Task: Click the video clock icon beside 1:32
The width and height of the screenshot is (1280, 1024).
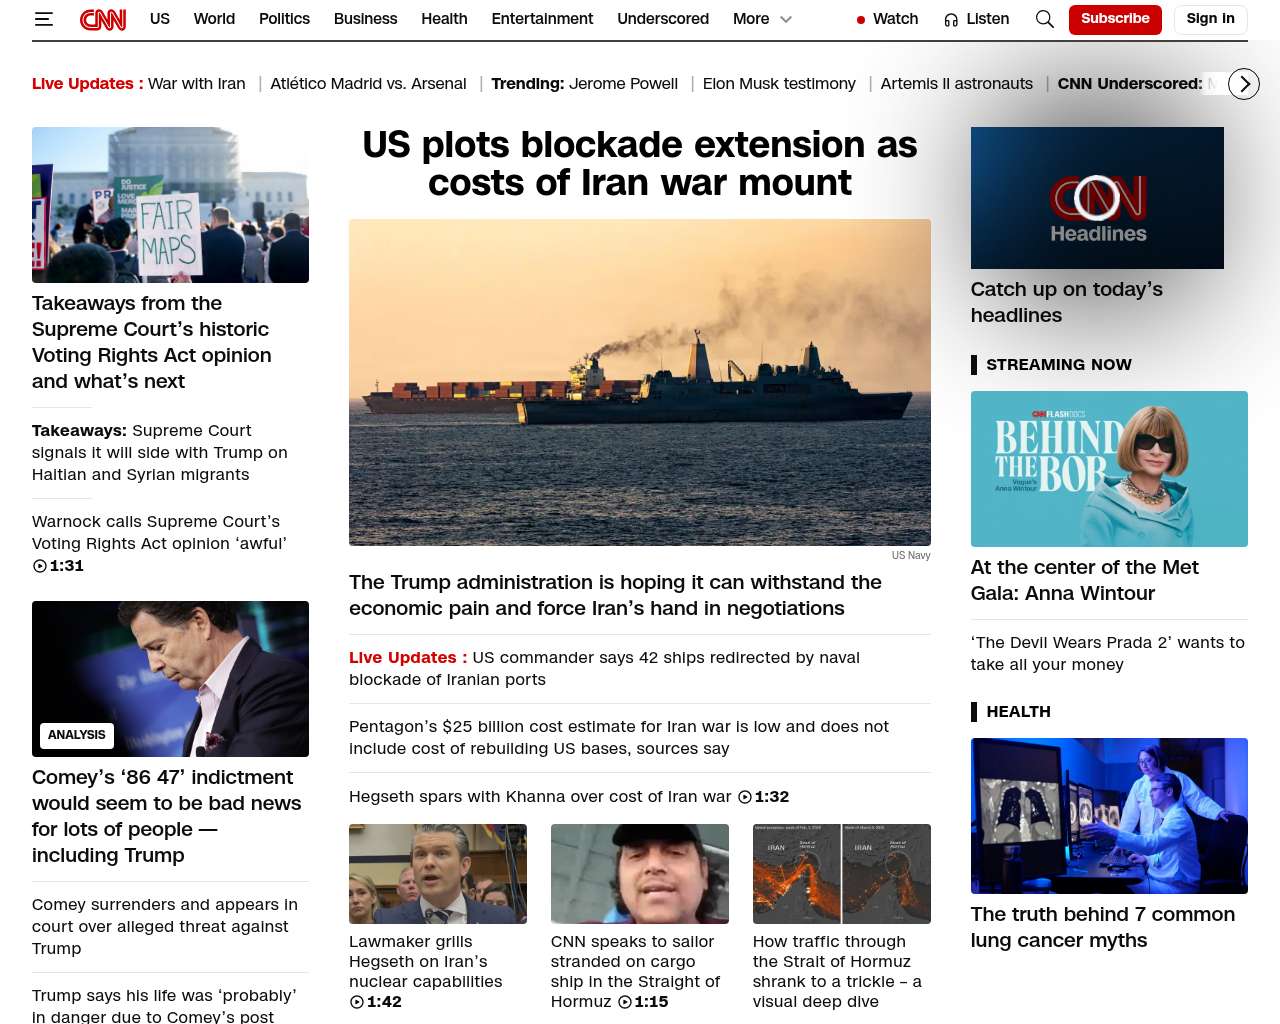Action: [x=745, y=797]
